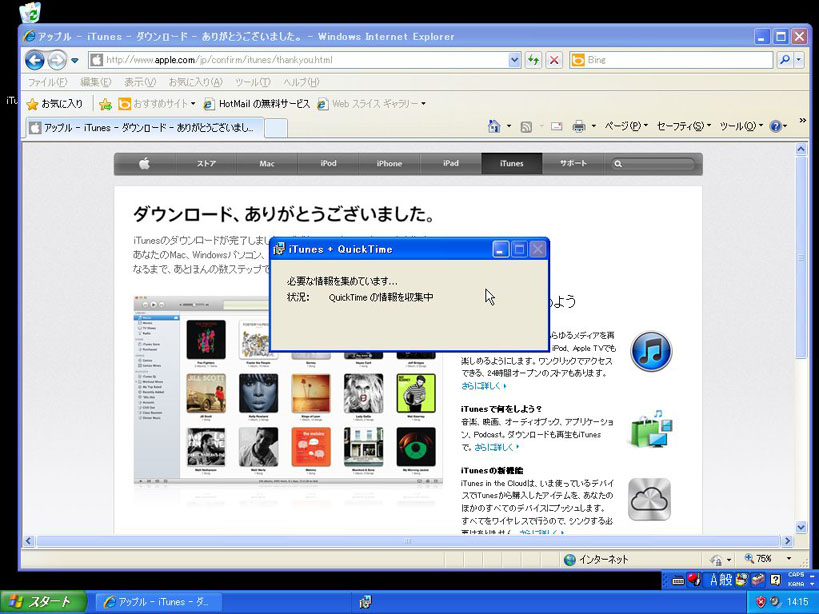
Task: Open recent pages dropdown beside forward arrow
Action: pos(75,61)
